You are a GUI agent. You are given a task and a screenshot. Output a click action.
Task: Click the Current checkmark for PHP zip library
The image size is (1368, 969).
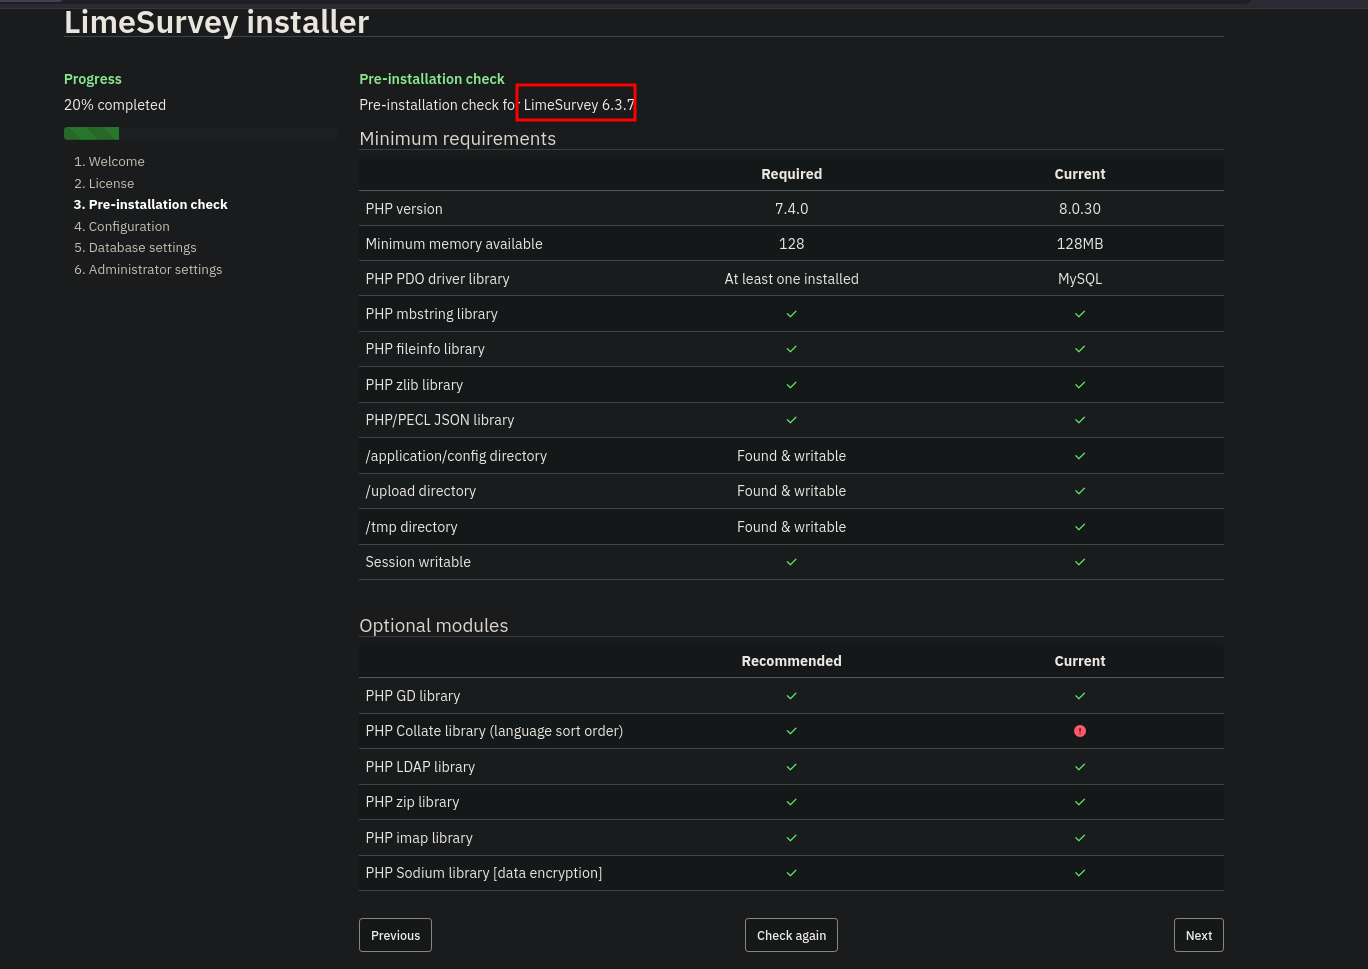(x=1080, y=802)
